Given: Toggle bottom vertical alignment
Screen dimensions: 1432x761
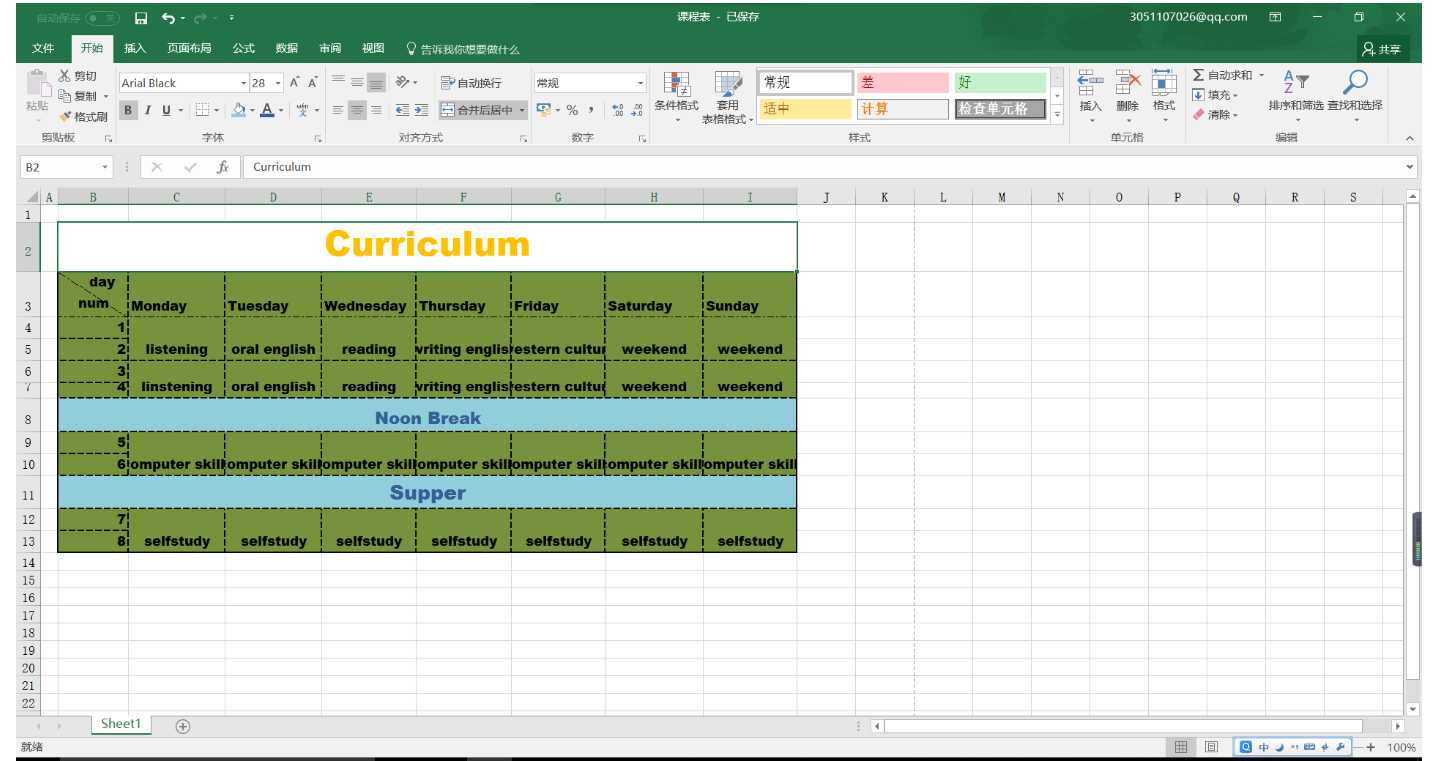Looking at the screenshot, I should point(376,82).
